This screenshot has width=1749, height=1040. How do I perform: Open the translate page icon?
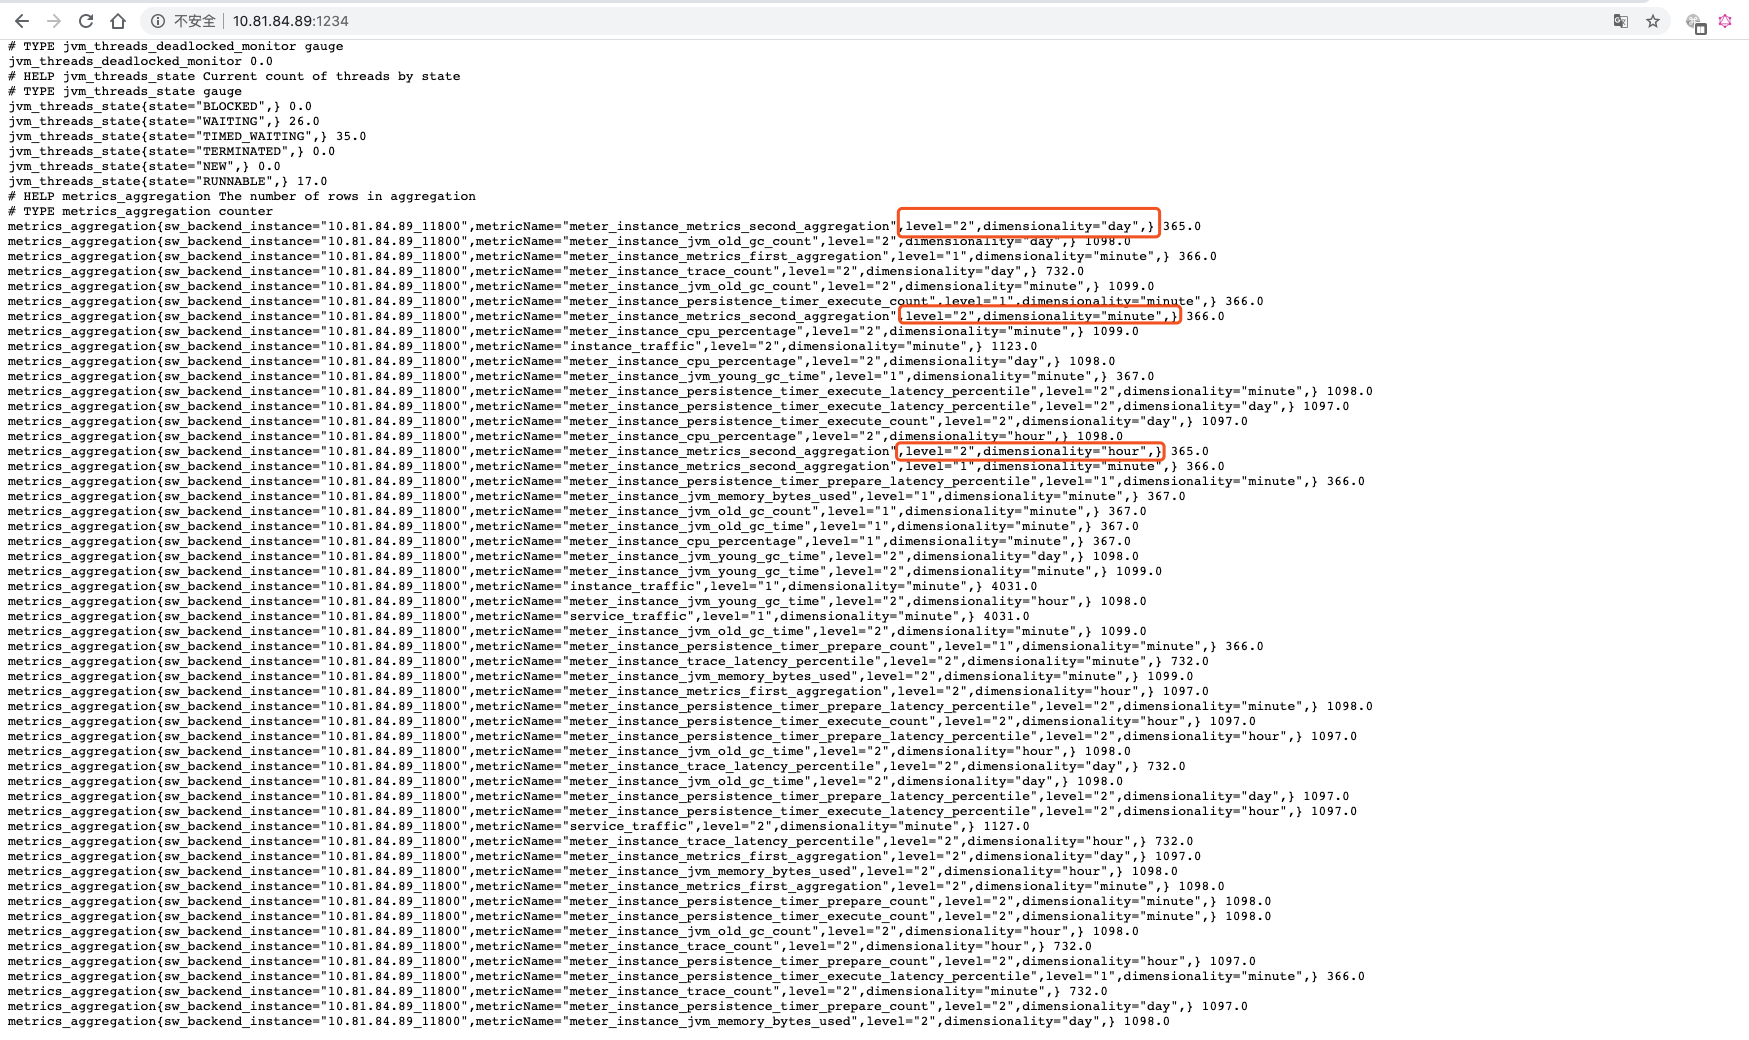pos(1621,21)
